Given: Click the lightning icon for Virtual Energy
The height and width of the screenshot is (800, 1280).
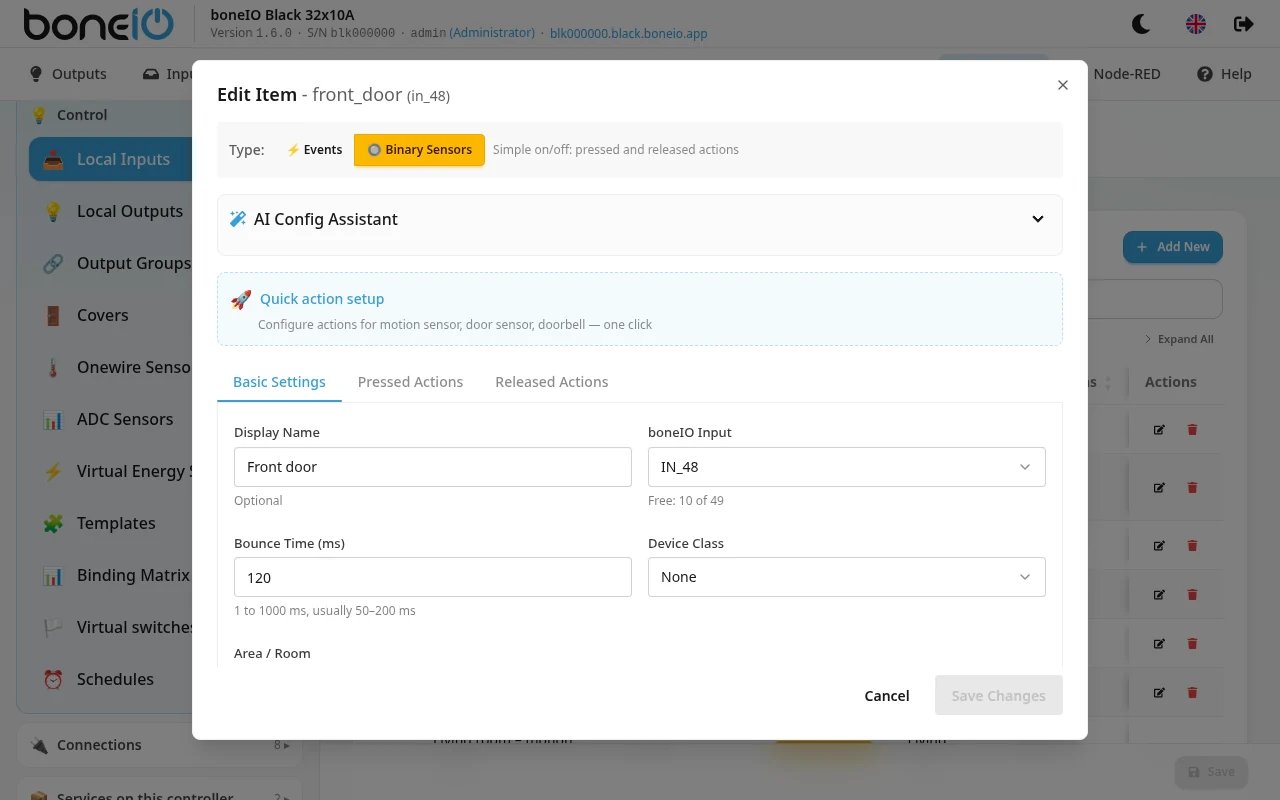Looking at the screenshot, I should 53,471.
